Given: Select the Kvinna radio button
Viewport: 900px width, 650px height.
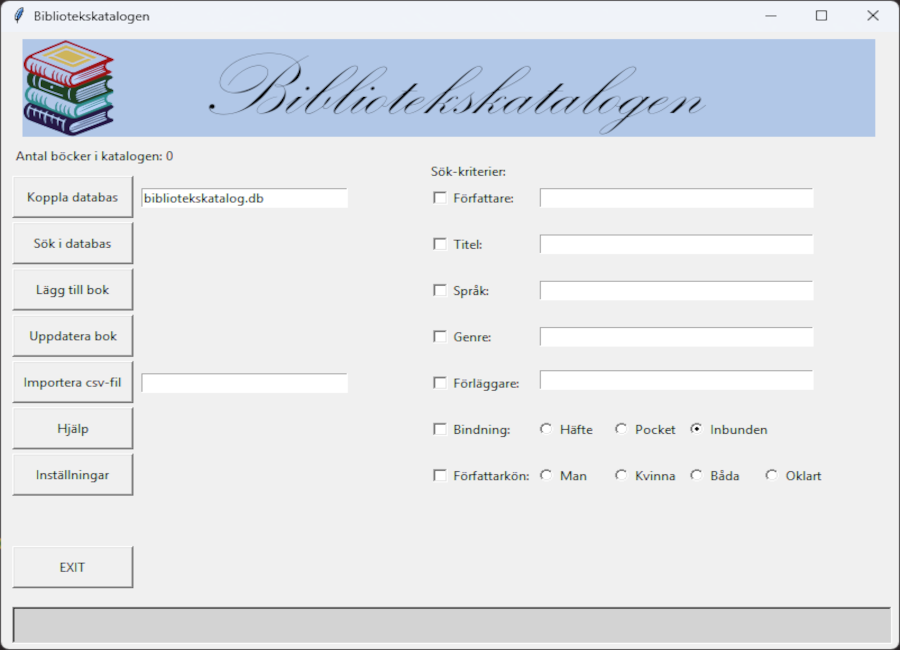Looking at the screenshot, I should pos(621,475).
